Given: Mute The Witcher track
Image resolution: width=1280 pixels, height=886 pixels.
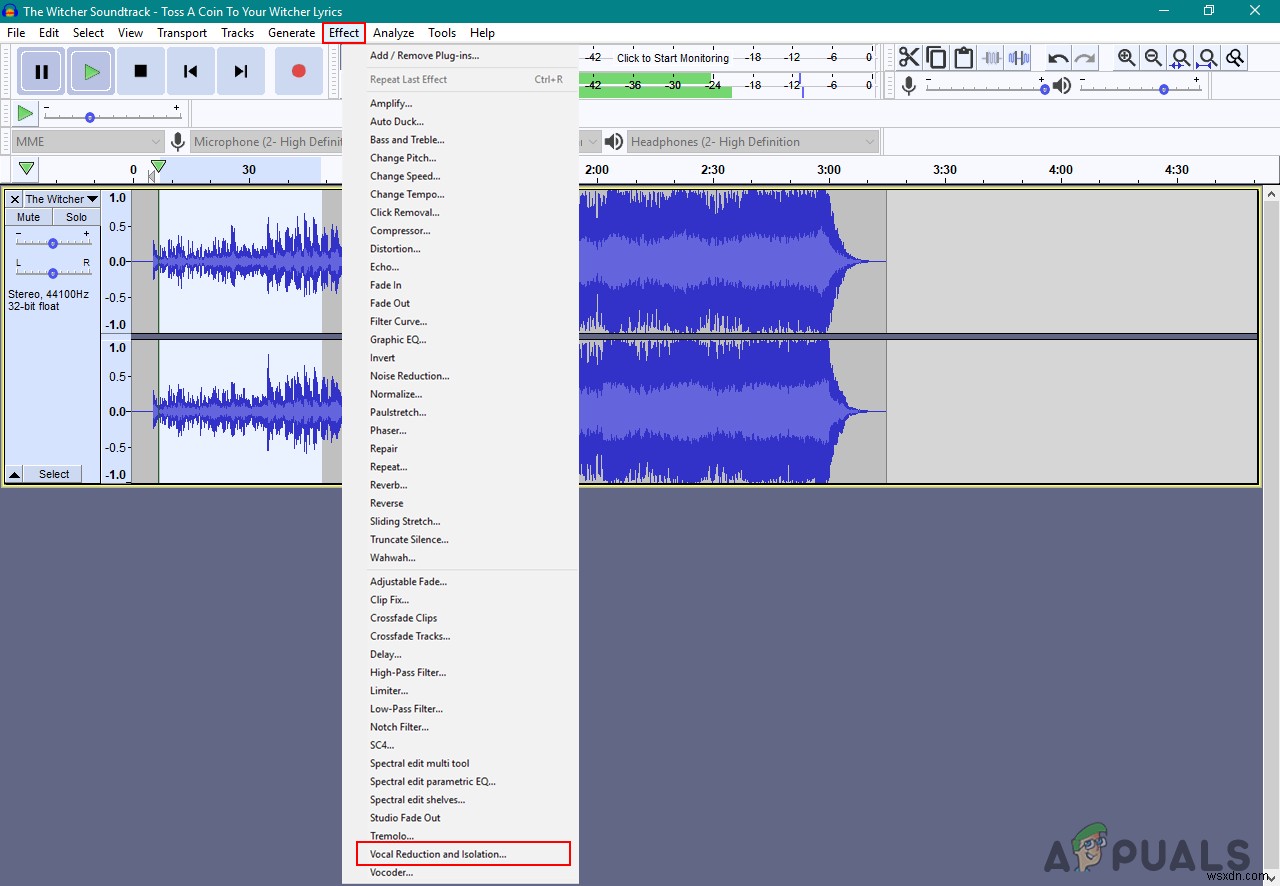Looking at the screenshot, I should [29, 217].
